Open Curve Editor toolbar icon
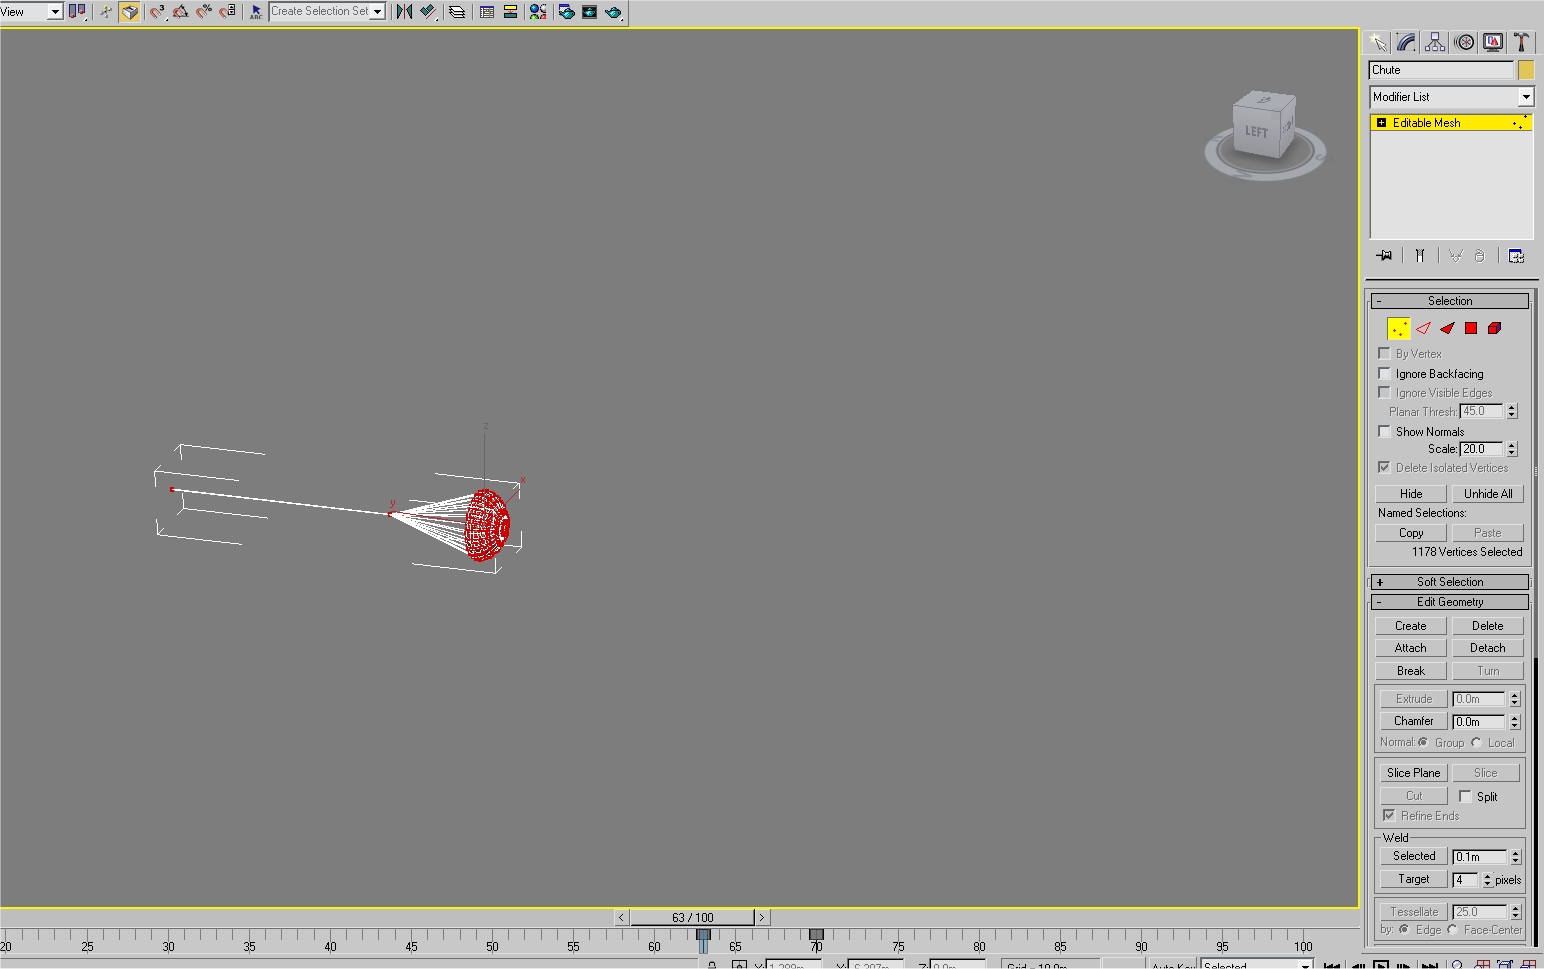 487,12
